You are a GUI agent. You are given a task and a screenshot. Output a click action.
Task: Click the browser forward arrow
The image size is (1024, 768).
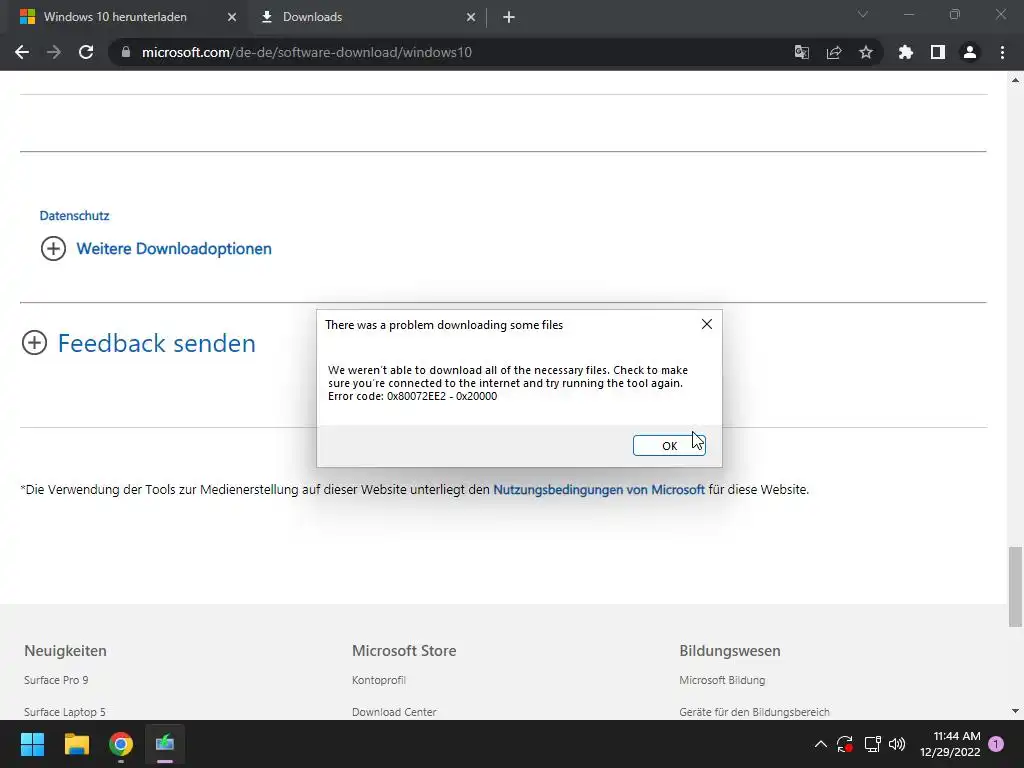pos(54,52)
